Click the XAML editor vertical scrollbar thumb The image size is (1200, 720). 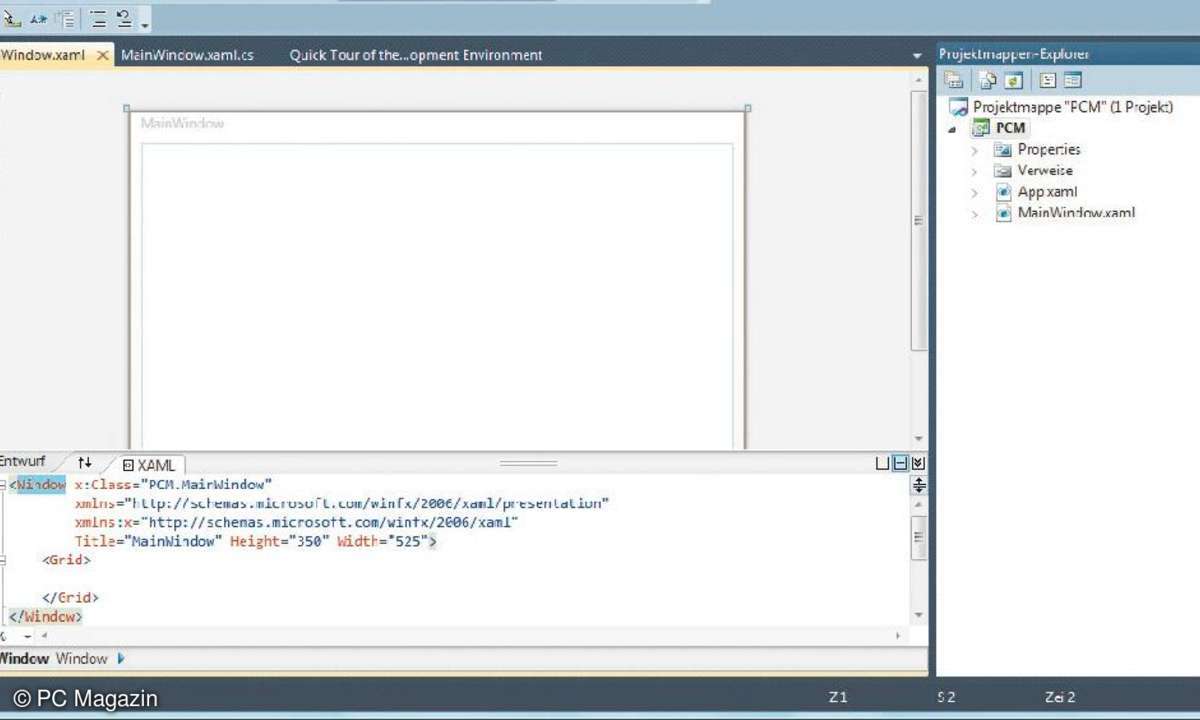point(919,539)
